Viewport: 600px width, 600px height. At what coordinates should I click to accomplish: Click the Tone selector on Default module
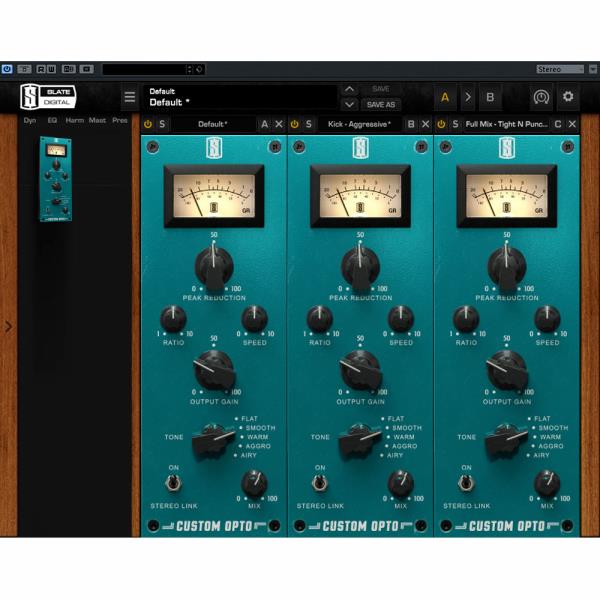coord(213,440)
